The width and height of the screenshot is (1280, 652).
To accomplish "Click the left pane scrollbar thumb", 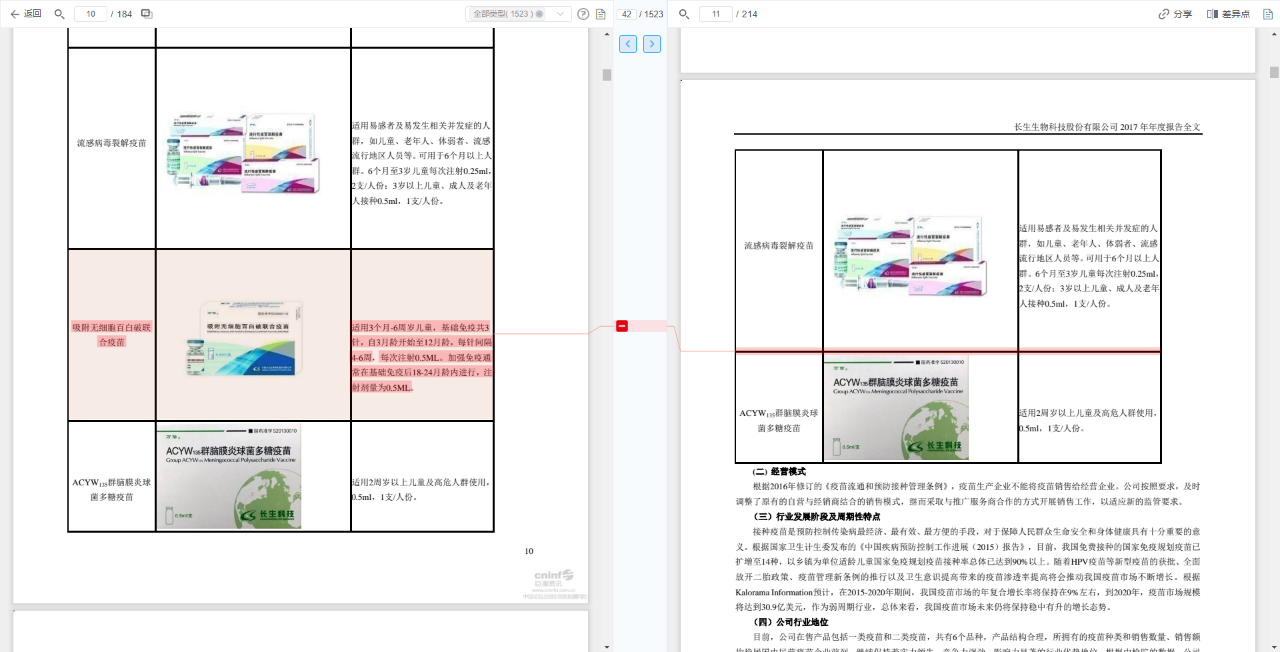I will (x=606, y=75).
